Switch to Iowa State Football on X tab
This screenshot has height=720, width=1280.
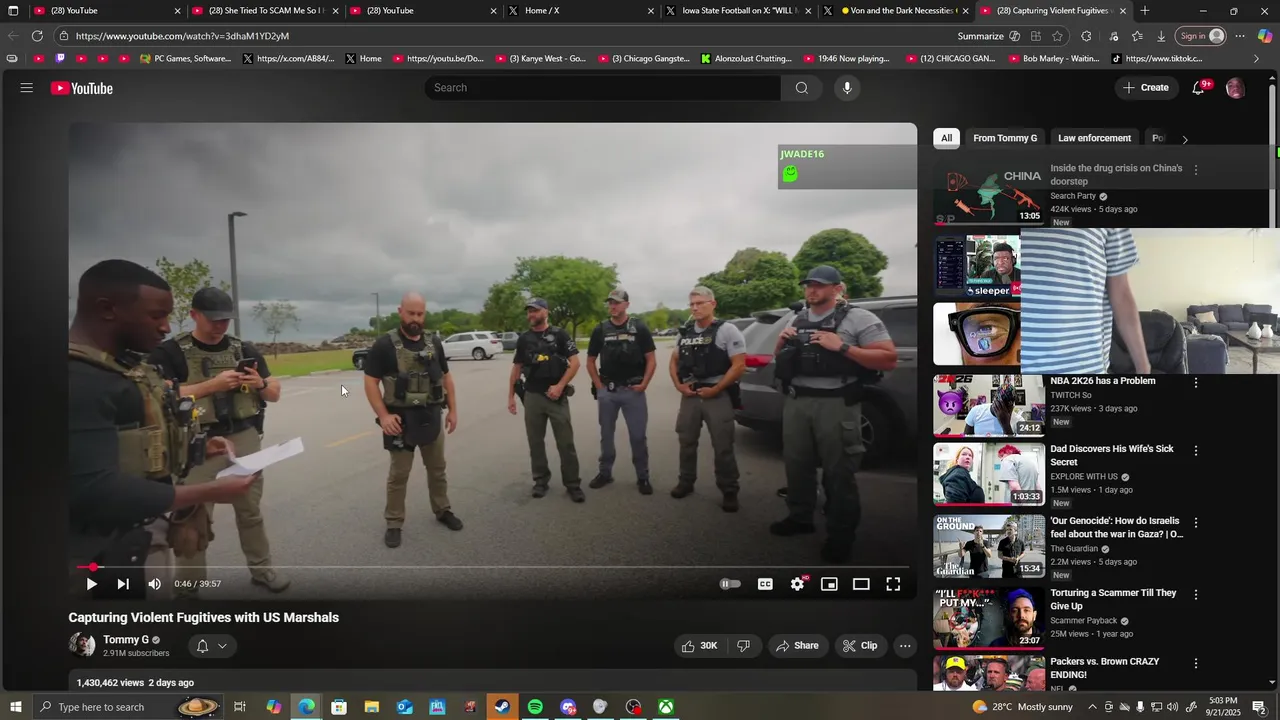(738, 11)
